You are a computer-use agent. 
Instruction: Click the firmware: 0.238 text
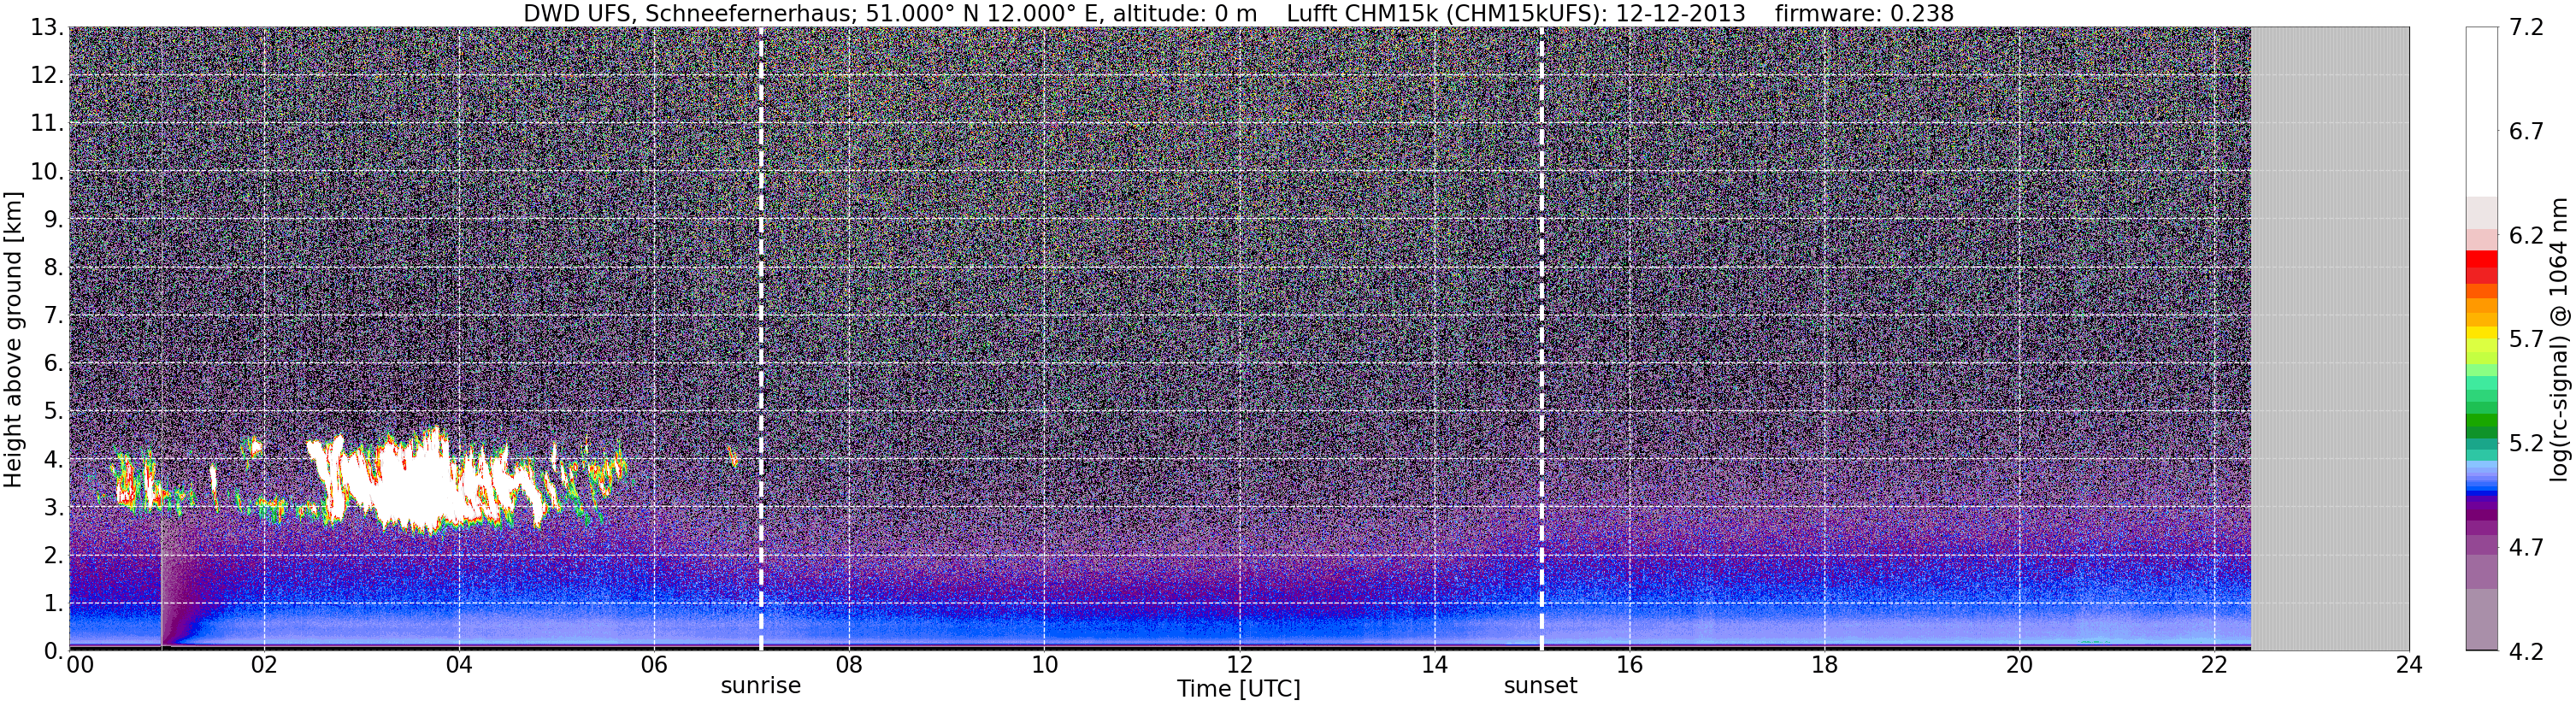tap(1864, 13)
